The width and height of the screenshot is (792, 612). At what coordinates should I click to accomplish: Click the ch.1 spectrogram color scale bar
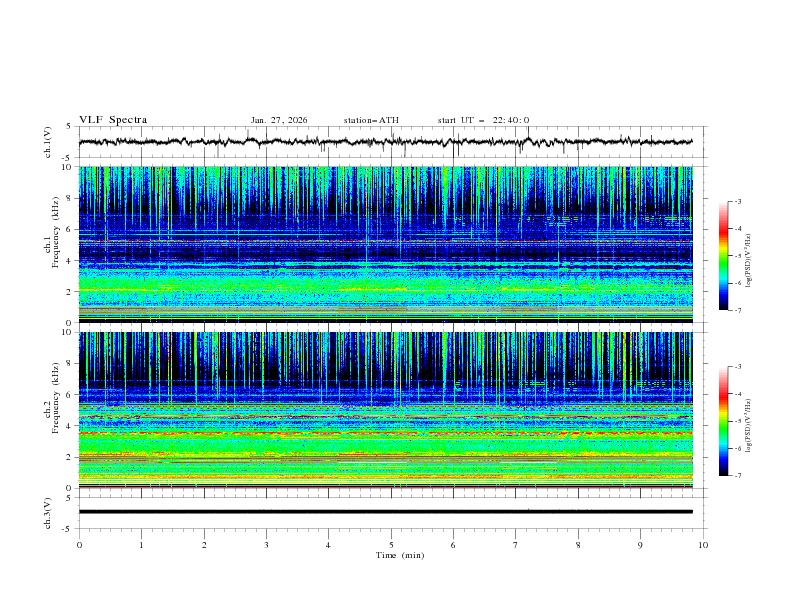click(723, 256)
